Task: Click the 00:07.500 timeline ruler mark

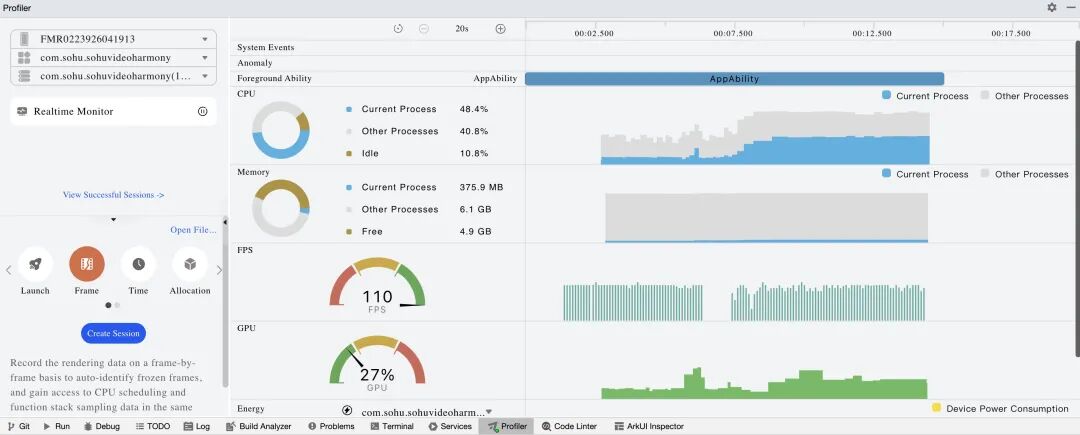Action: coord(733,33)
